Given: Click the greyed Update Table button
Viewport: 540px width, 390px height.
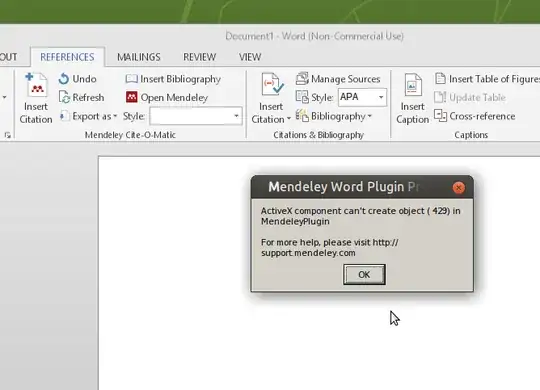Looking at the screenshot, I should tap(470, 98).
